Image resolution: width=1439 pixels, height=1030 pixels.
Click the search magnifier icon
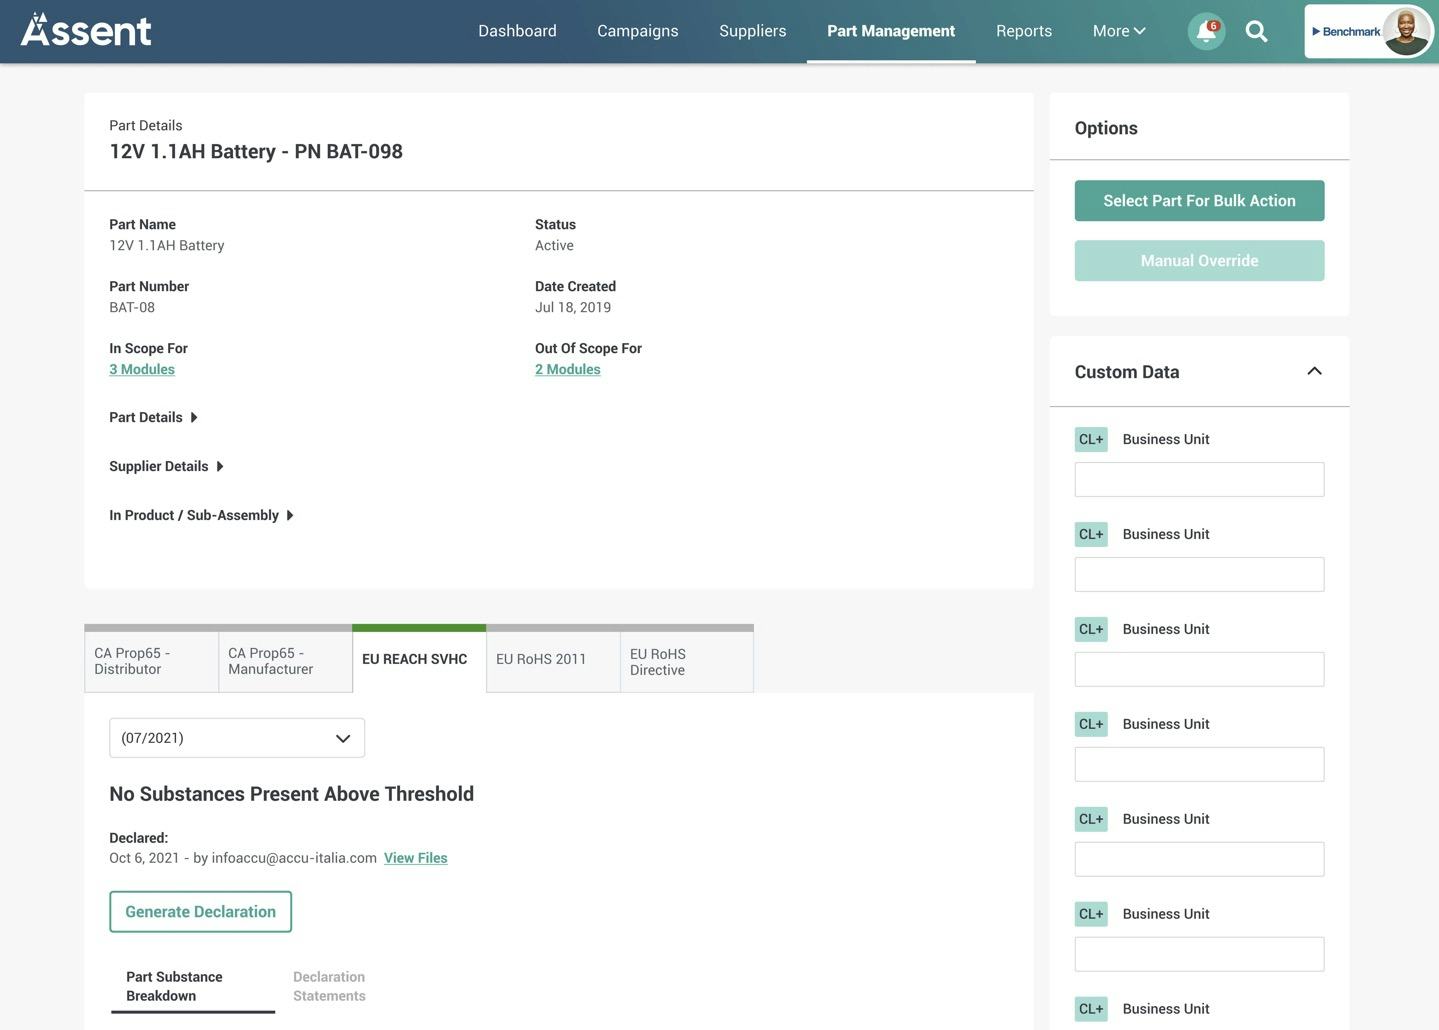(1255, 30)
